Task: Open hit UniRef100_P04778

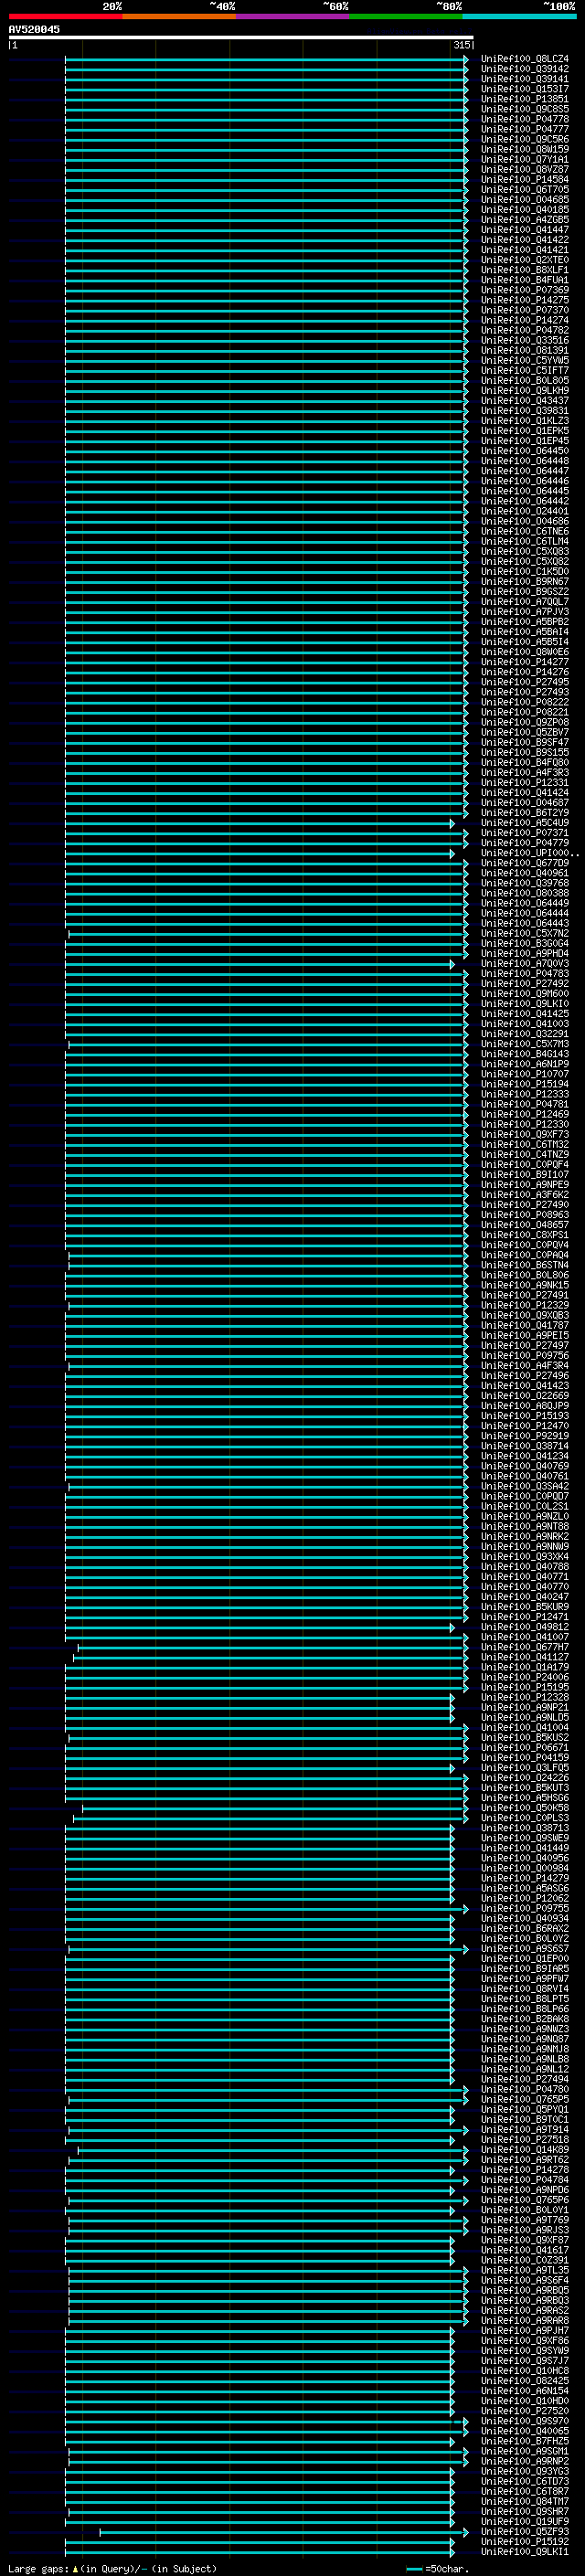Action: point(525,119)
